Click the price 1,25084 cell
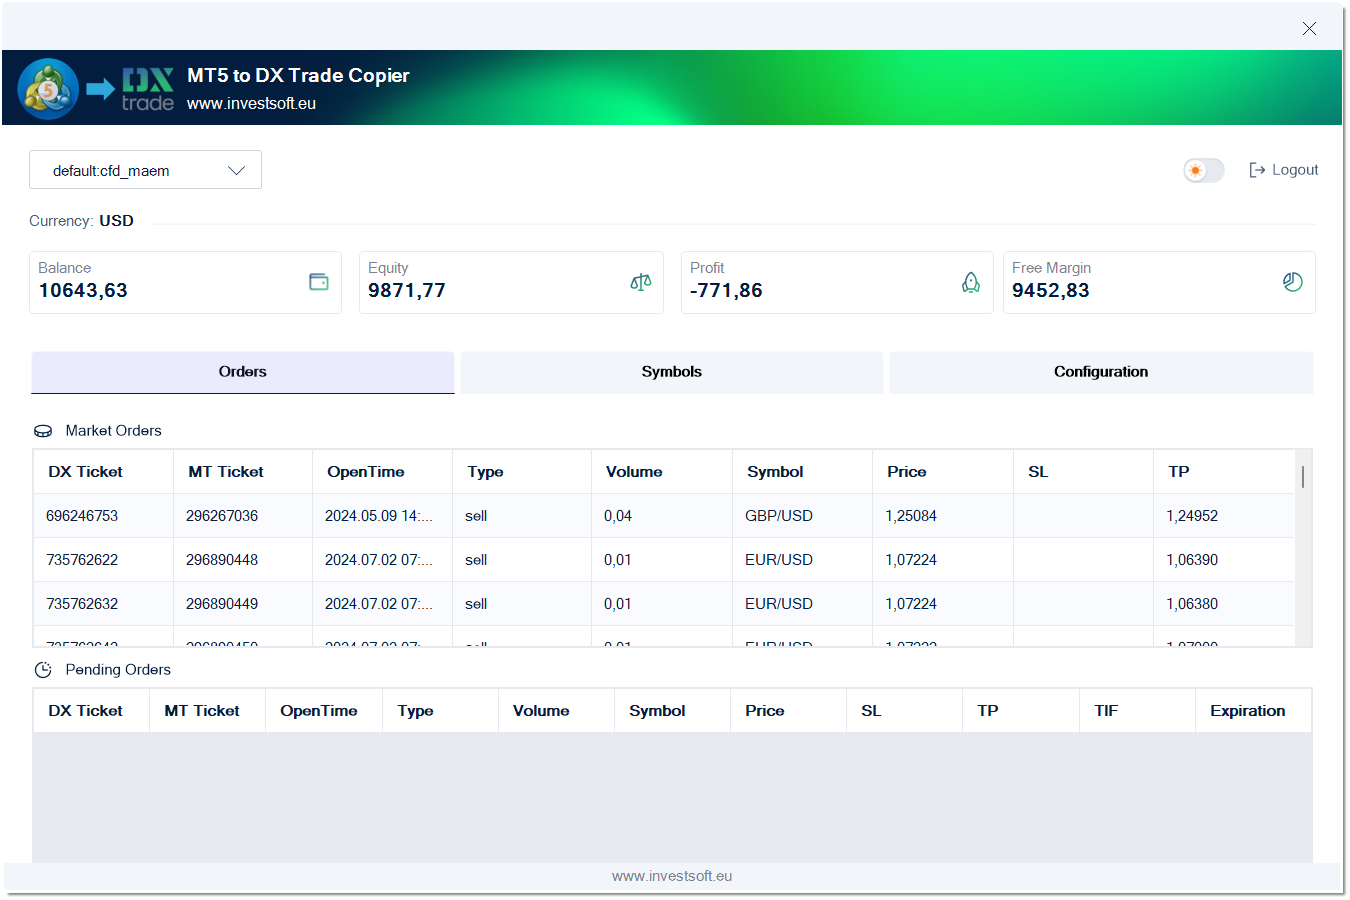Viewport: 1350px width, 900px height. (x=943, y=516)
